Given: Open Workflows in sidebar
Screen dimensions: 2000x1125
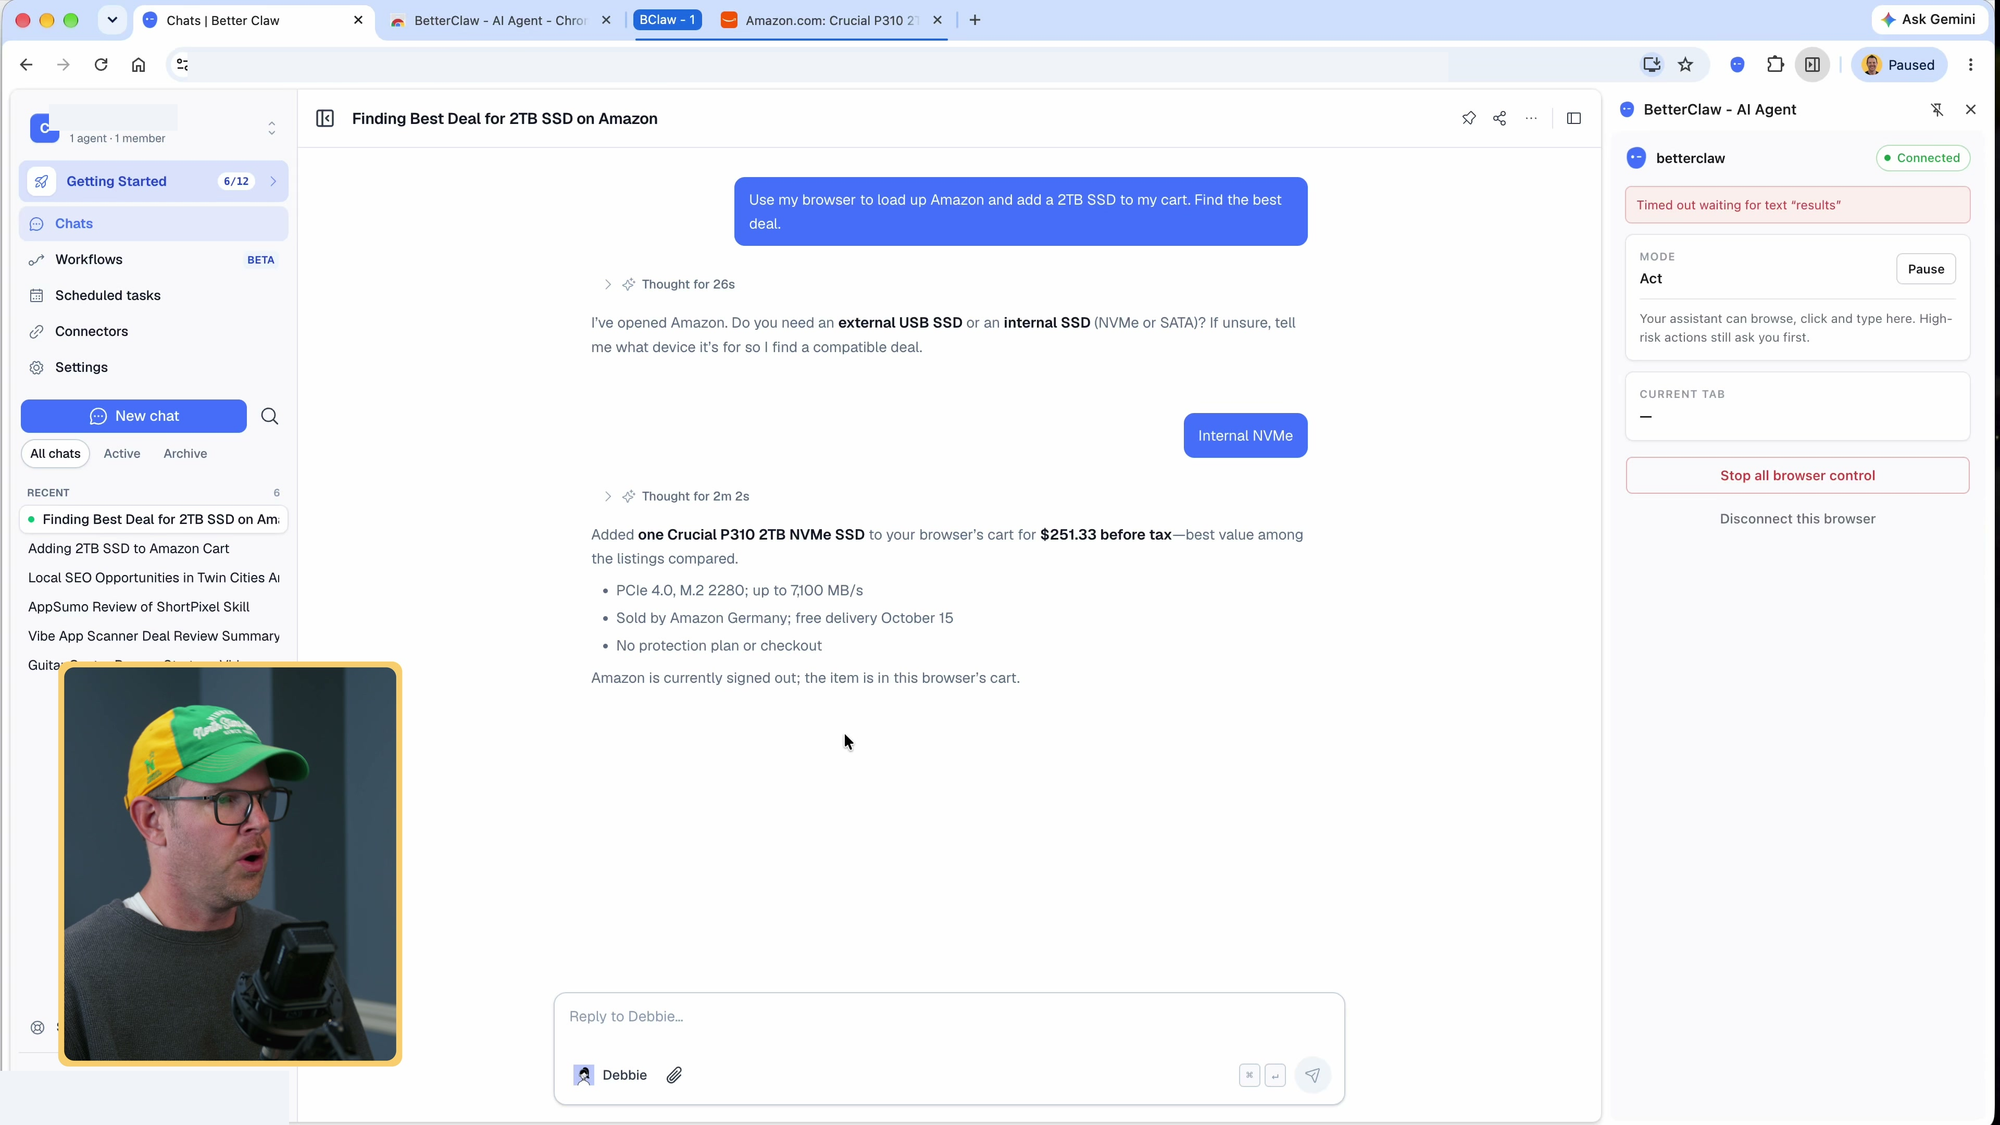Looking at the screenshot, I should [153, 260].
